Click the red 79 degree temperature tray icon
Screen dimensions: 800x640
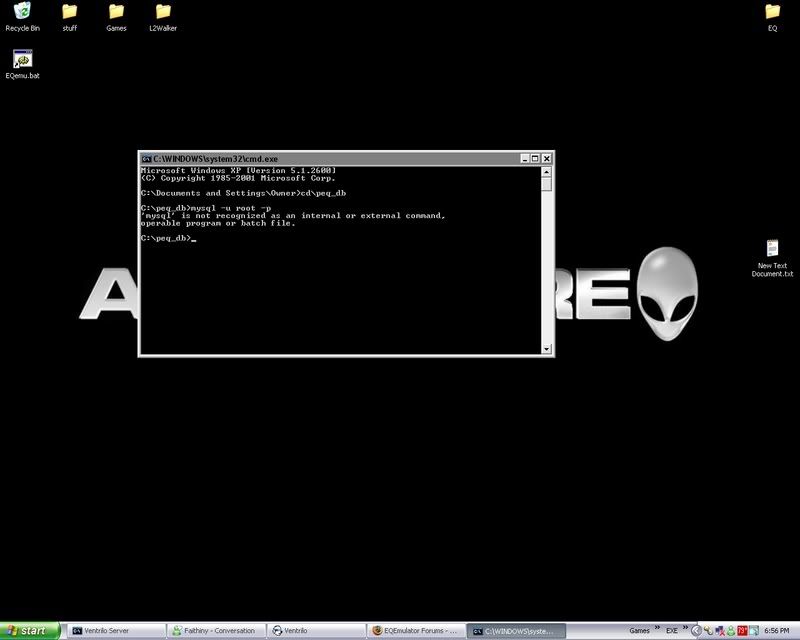tap(742, 631)
